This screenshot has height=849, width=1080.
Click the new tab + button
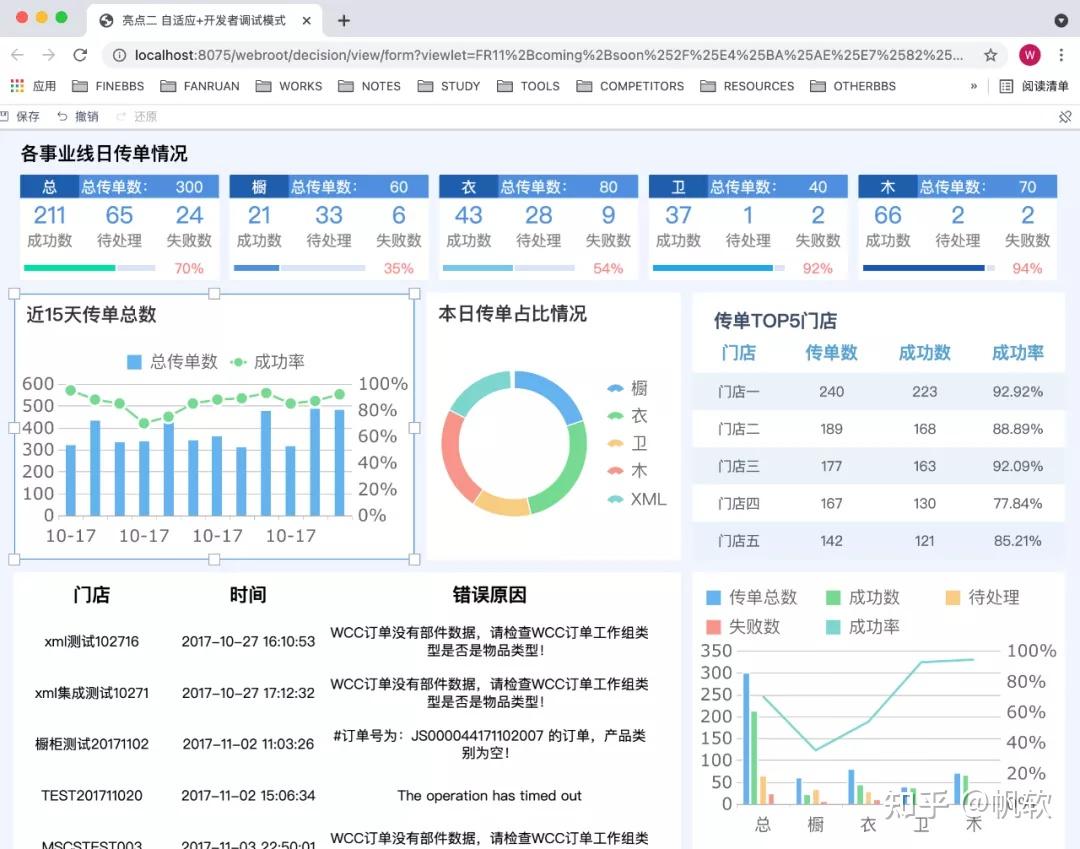[x=344, y=19]
